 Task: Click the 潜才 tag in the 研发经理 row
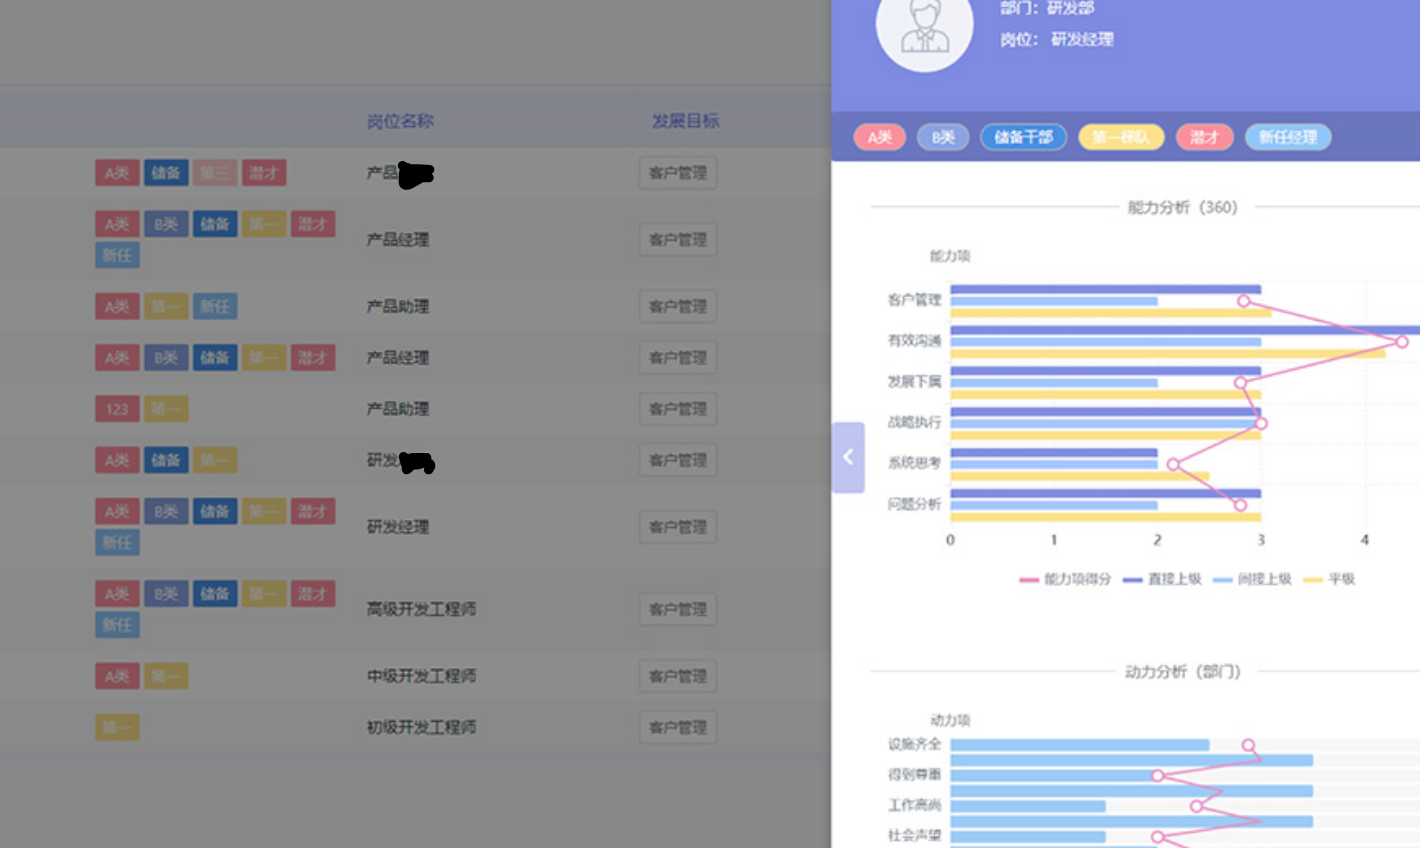point(313,512)
